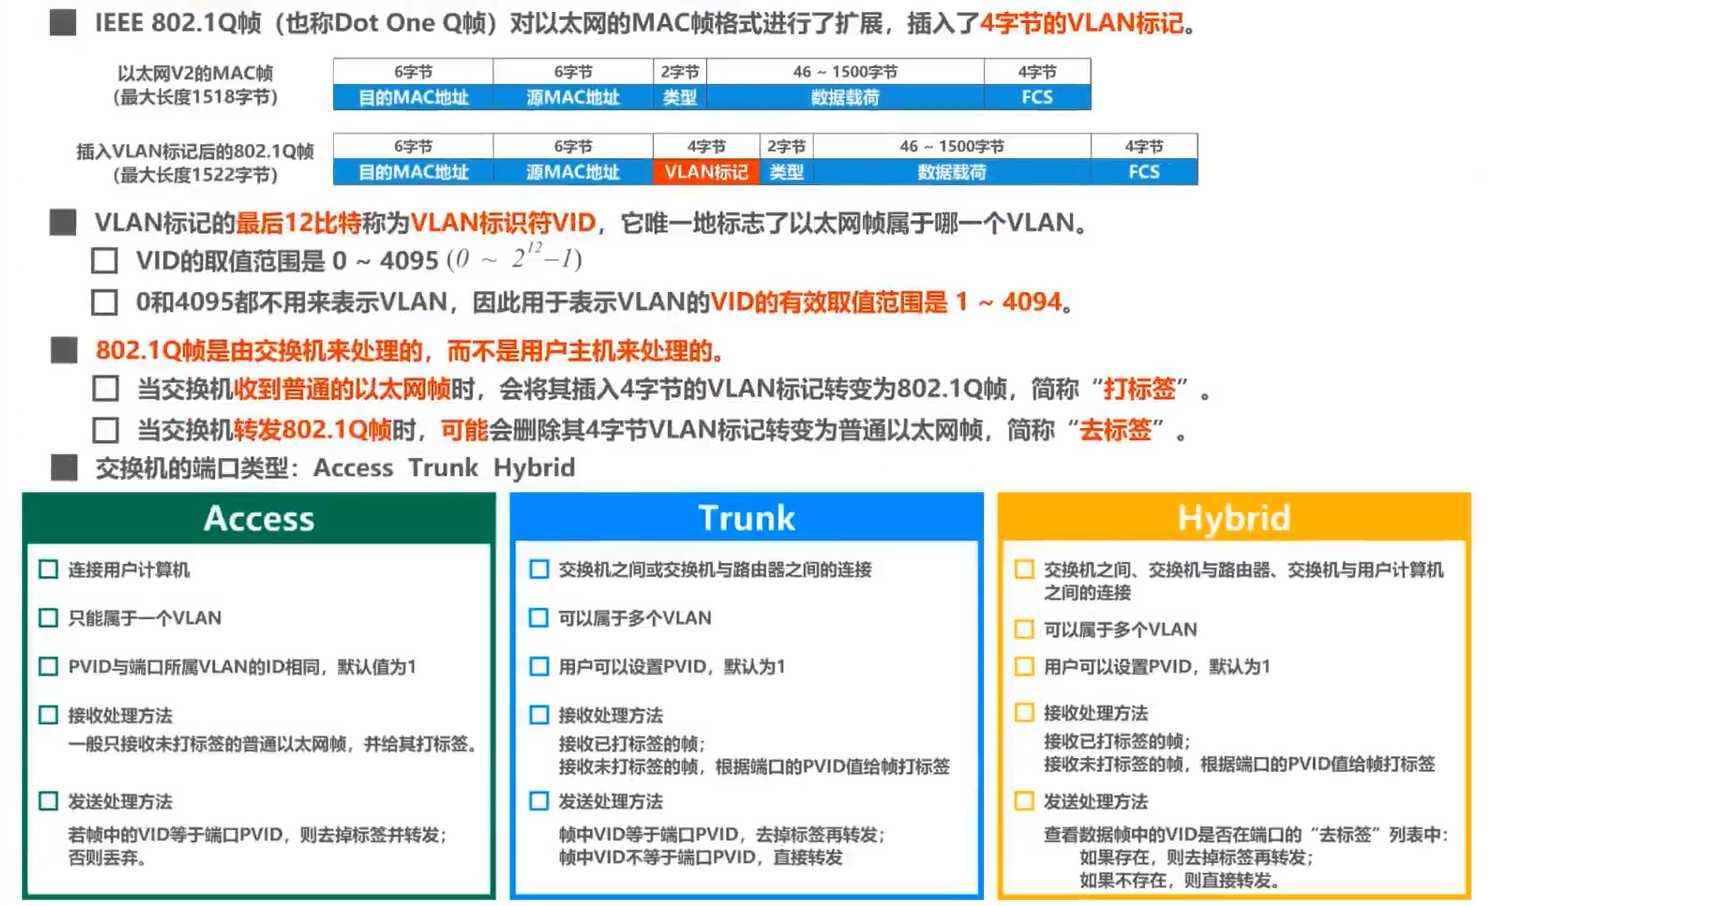Expand the 发送处理方法 item in the Hybrid panel

coord(1099,801)
